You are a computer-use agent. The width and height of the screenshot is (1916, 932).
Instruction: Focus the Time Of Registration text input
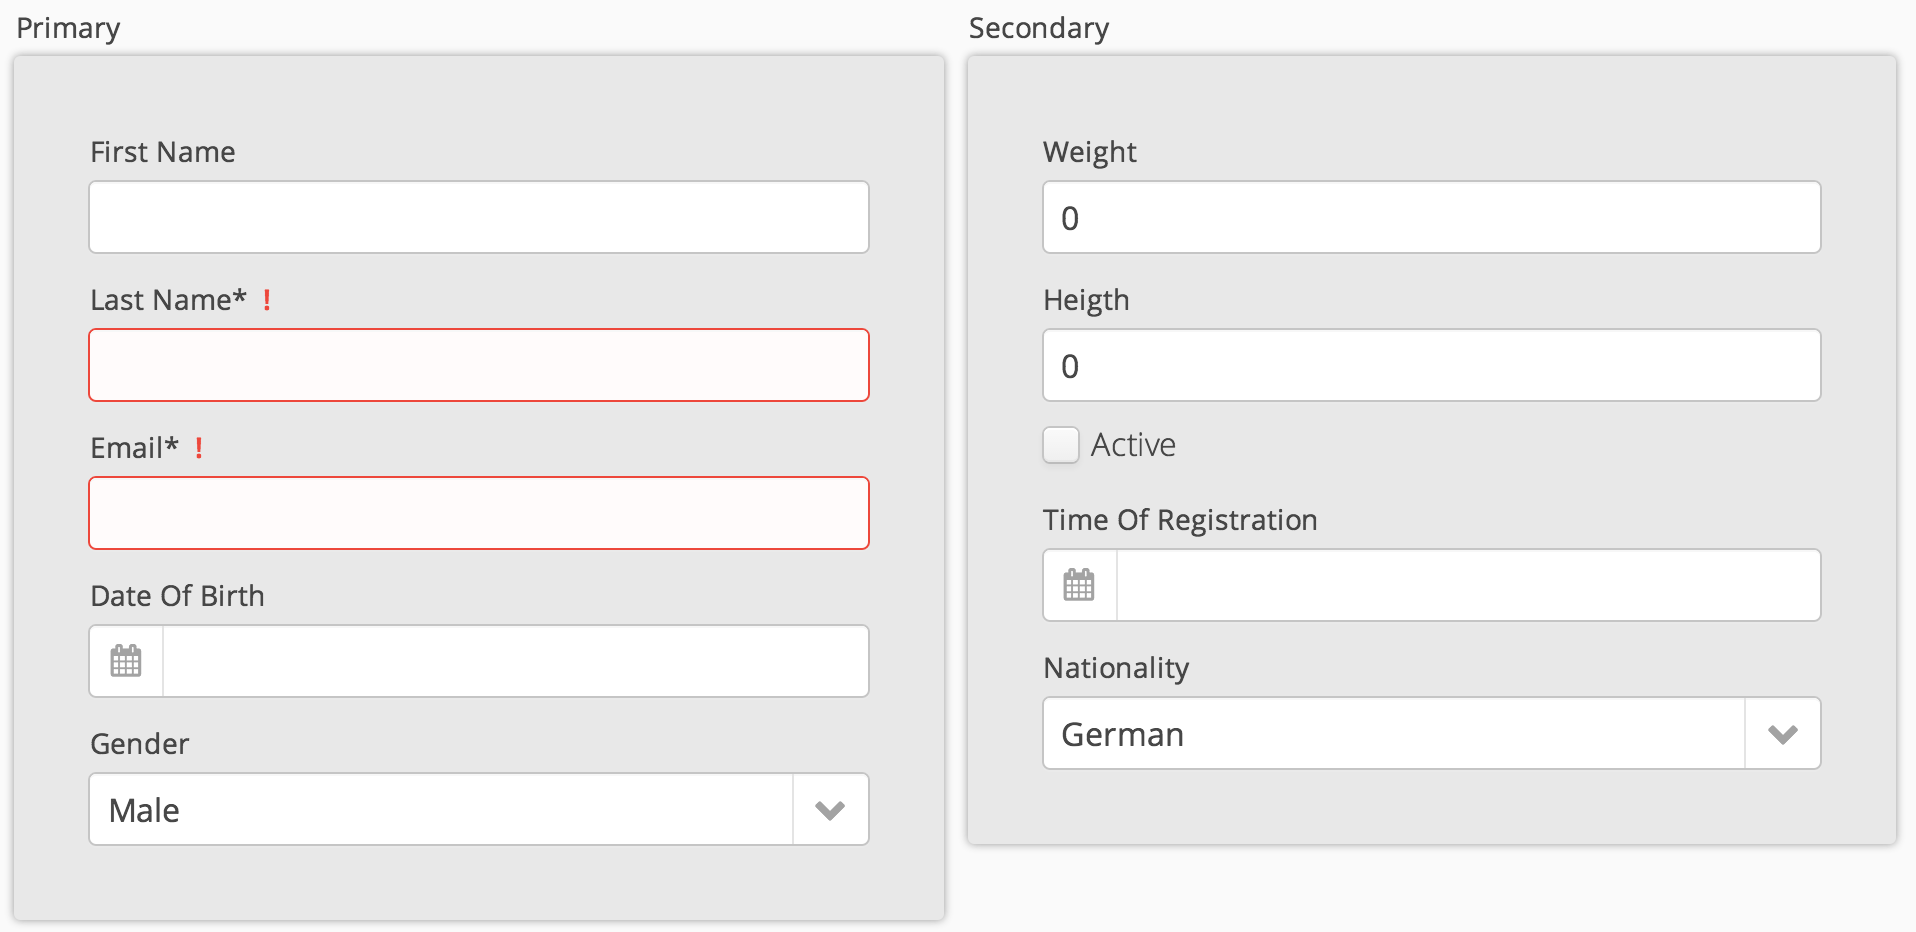click(1468, 585)
